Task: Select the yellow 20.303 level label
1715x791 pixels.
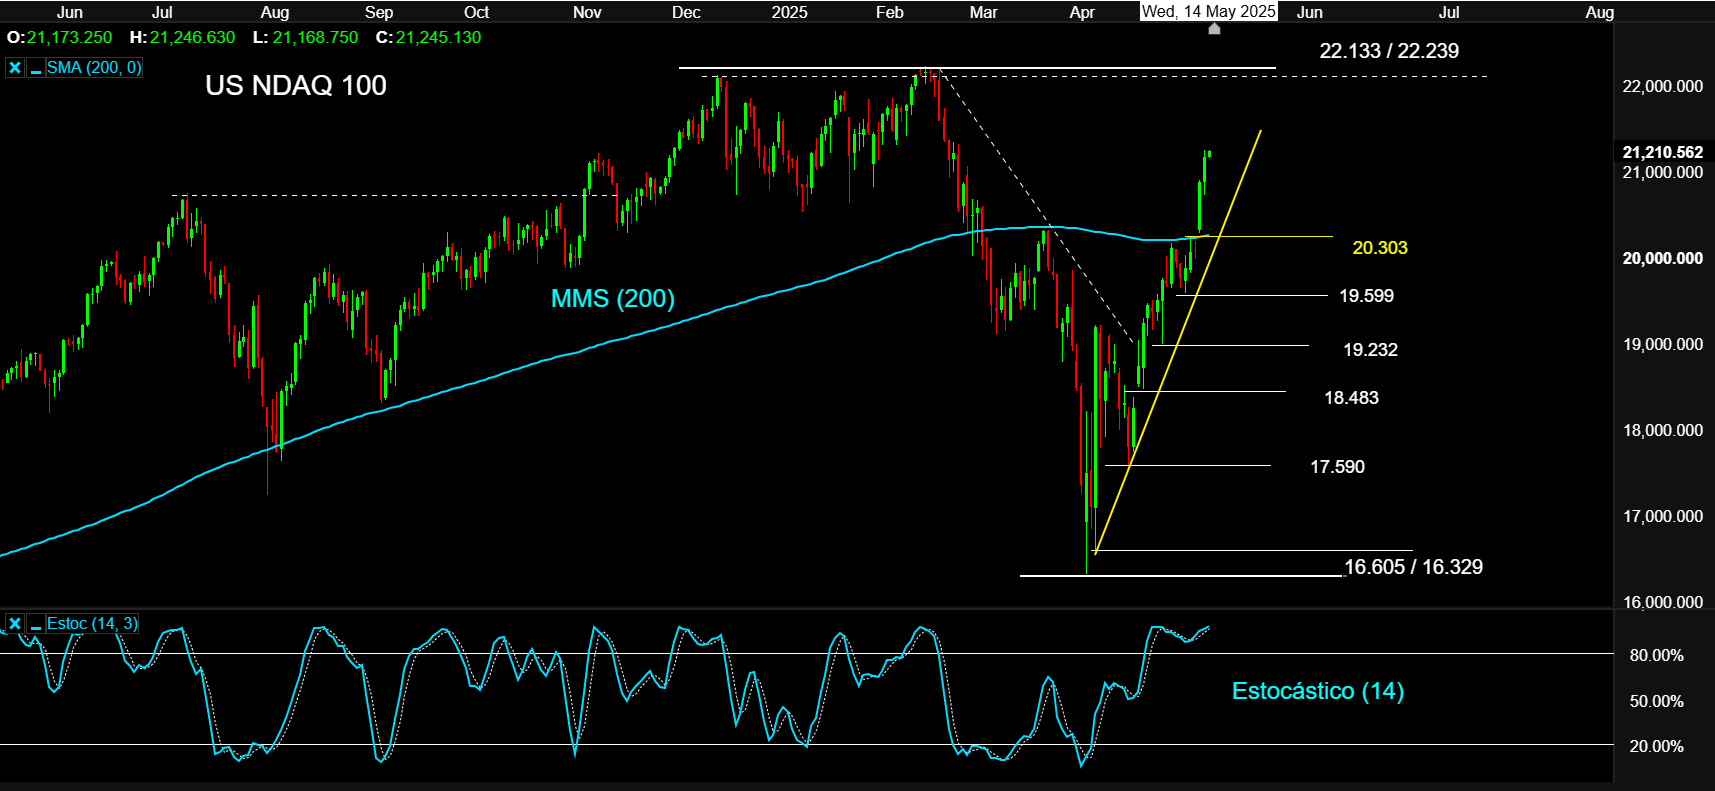Action: (x=1380, y=248)
